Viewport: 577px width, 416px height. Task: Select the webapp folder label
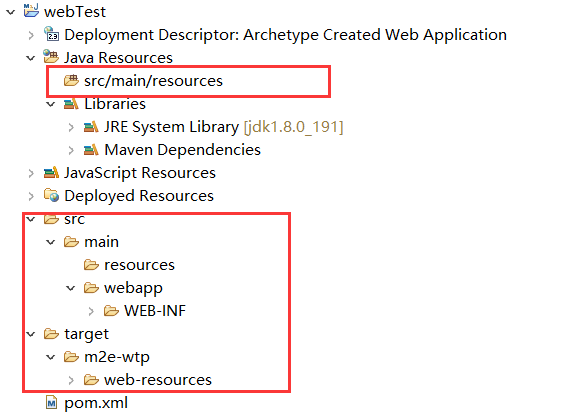pyautogui.click(x=133, y=289)
